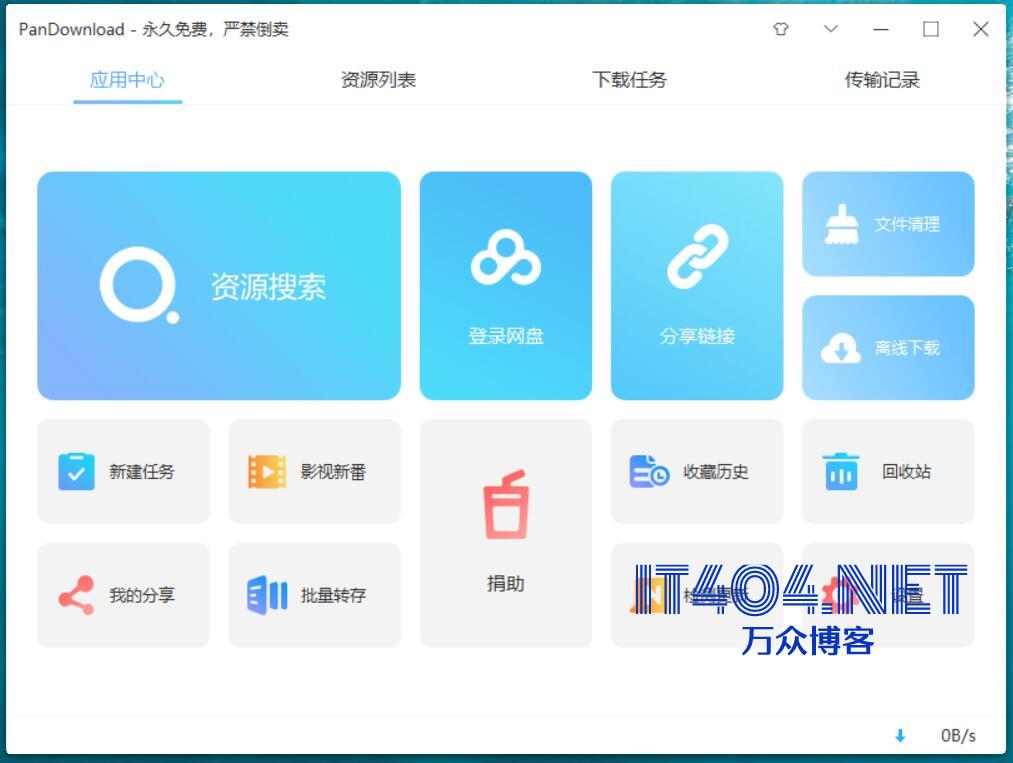
Task: Click the blue download arrow in status bar
Action: (900, 735)
